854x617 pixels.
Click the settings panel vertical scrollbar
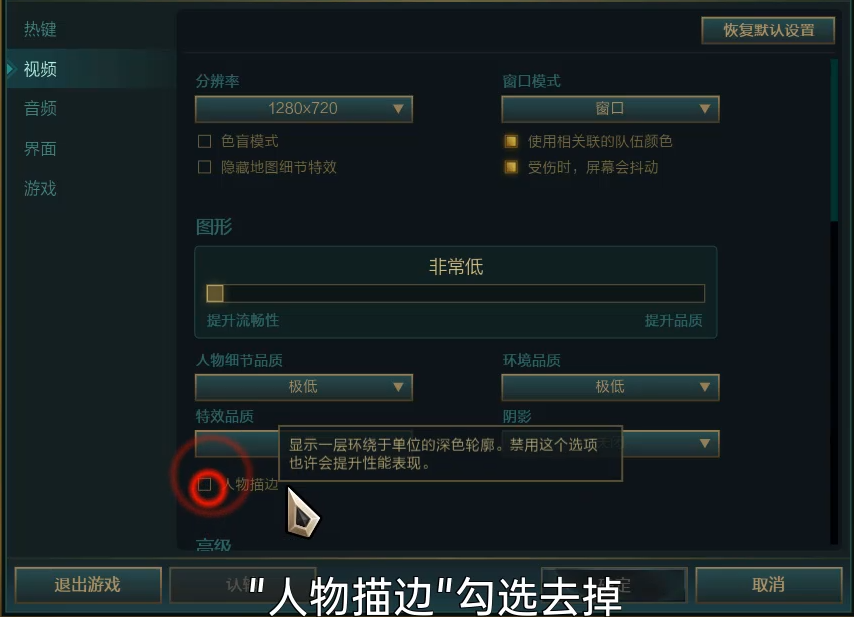pyautogui.click(x=834, y=140)
